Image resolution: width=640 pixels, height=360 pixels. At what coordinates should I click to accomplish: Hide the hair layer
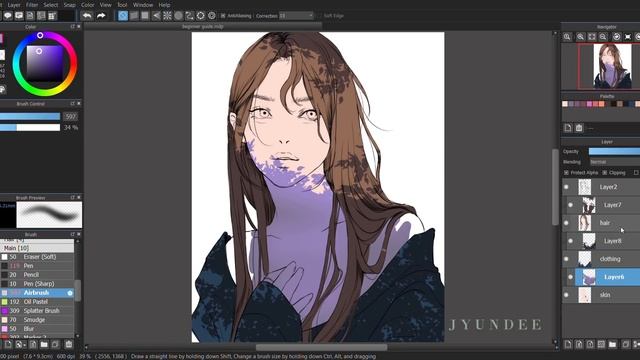coord(566,223)
